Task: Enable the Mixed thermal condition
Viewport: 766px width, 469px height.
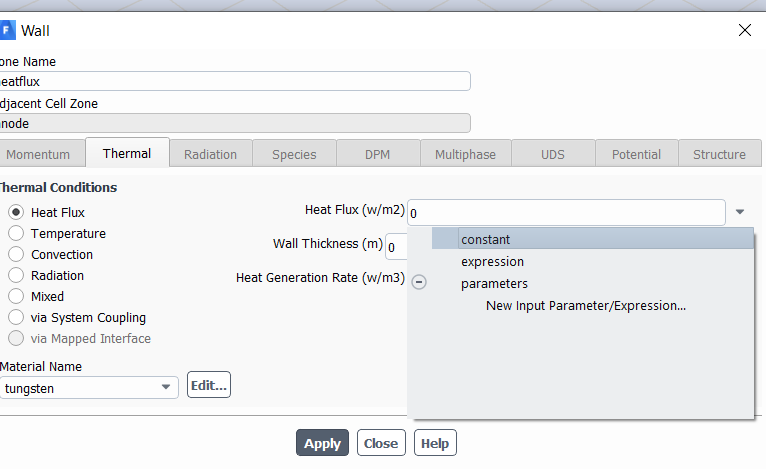Action: pos(16,296)
